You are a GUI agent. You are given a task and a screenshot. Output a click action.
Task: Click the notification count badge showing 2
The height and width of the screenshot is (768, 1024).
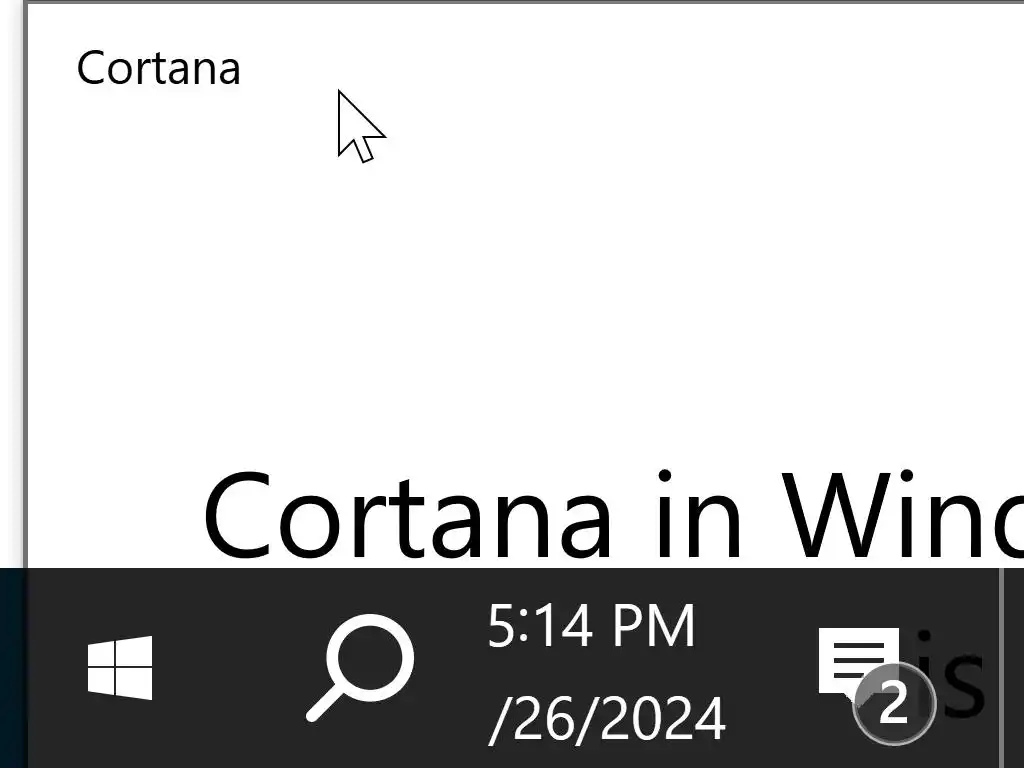pos(894,703)
